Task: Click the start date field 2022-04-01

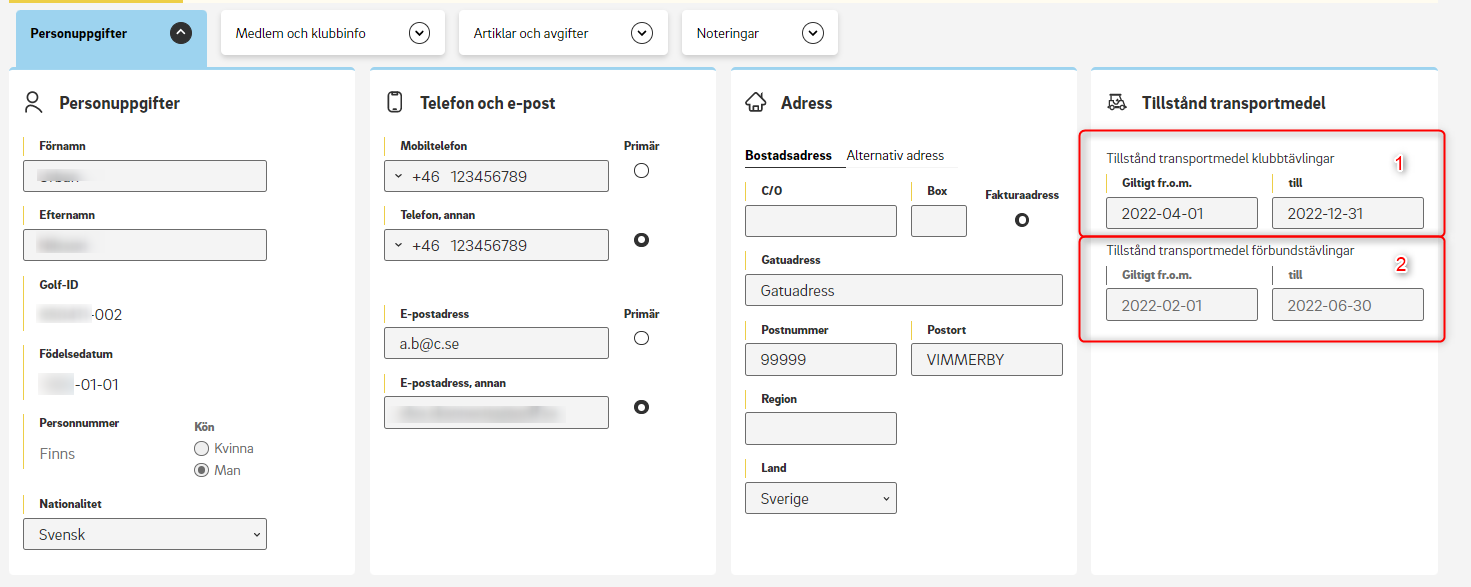Action: click(x=1182, y=213)
